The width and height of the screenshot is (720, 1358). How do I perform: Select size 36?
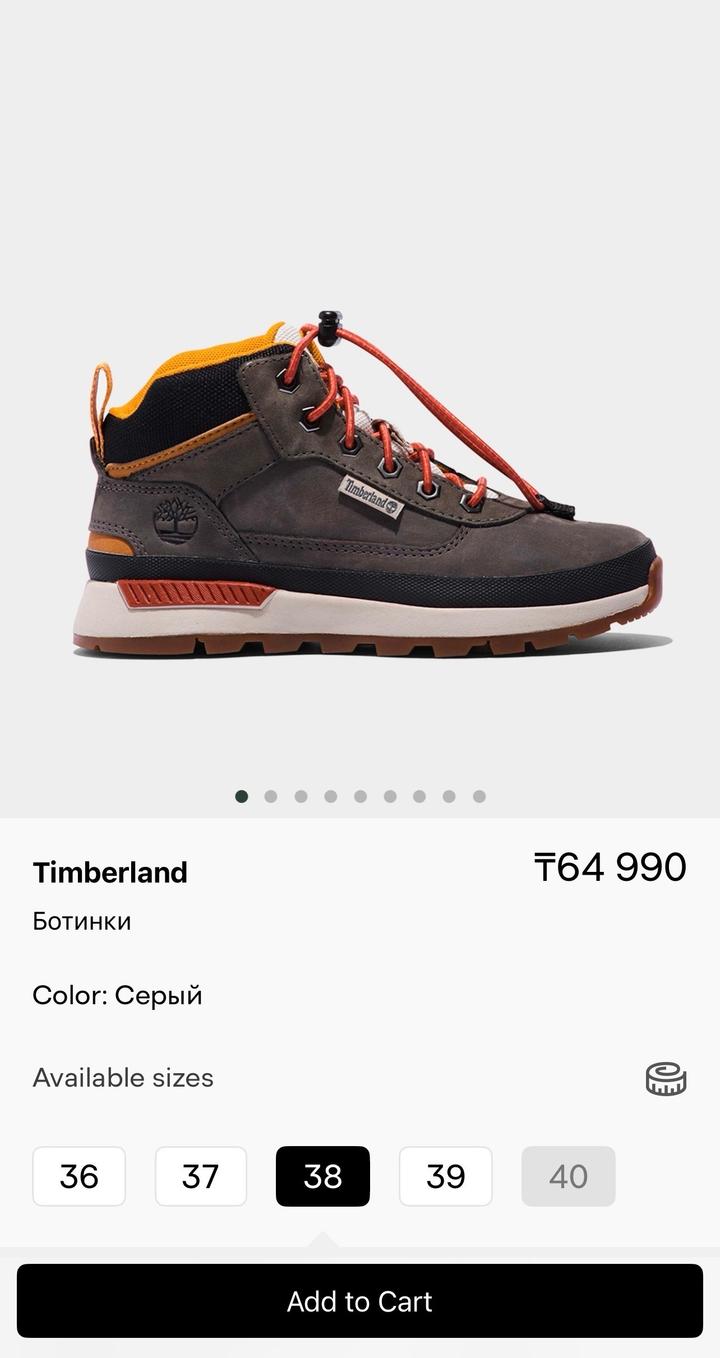(79, 1176)
